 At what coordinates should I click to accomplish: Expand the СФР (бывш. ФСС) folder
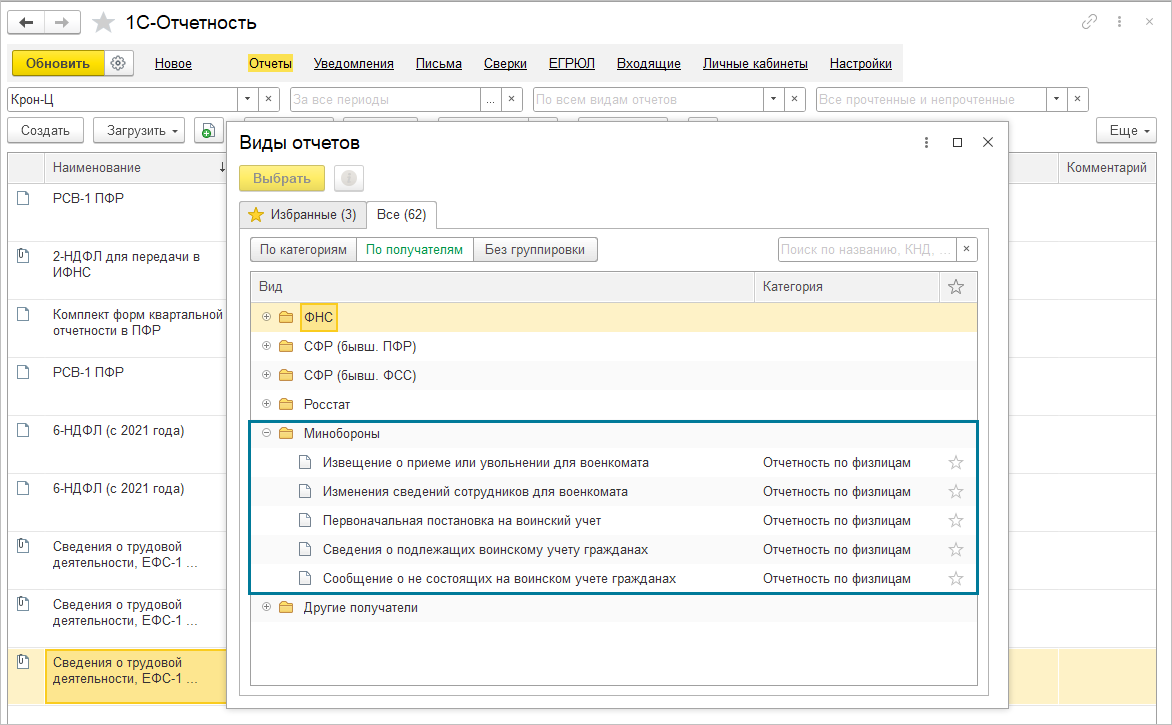pos(266,375)
